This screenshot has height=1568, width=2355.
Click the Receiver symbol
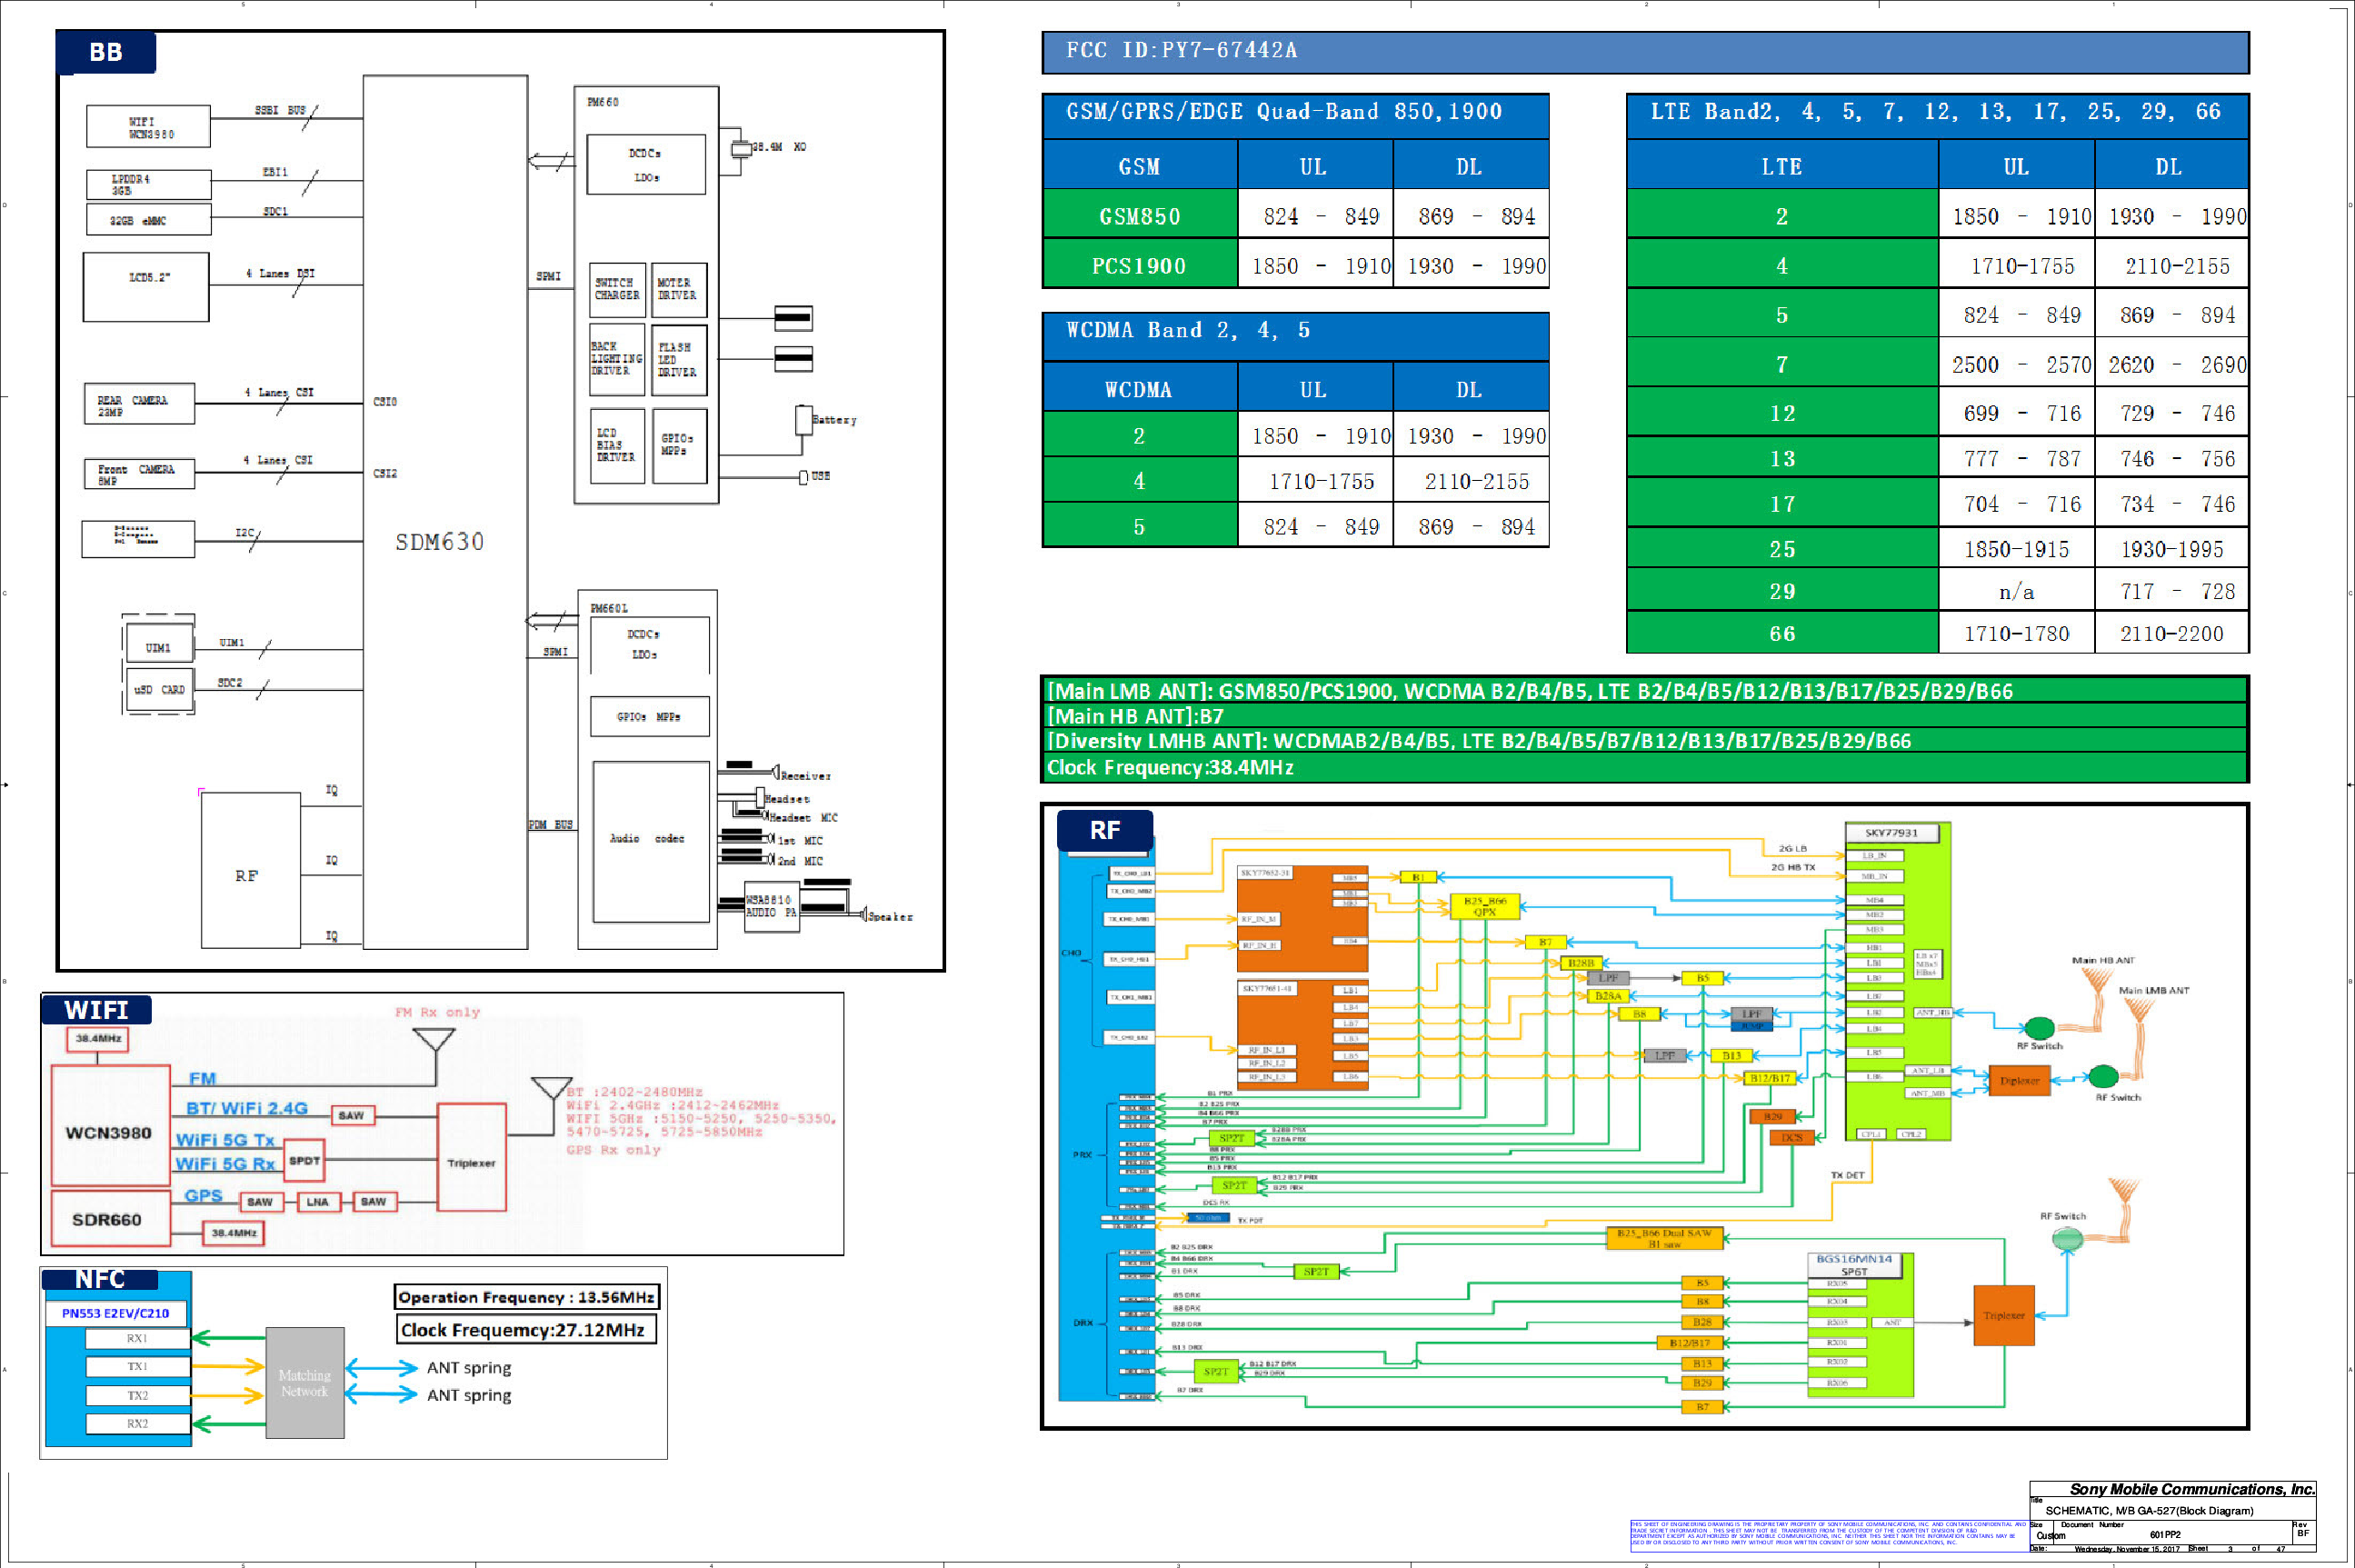[x=776, y=772]
